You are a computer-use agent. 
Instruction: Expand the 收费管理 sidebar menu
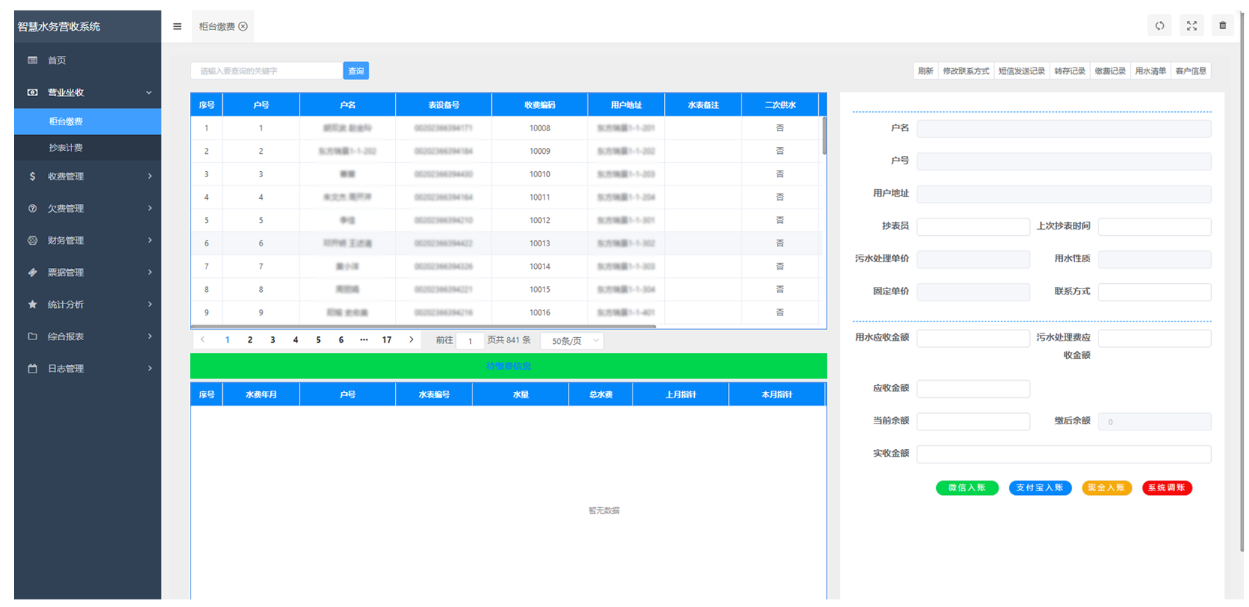[66, 176]
